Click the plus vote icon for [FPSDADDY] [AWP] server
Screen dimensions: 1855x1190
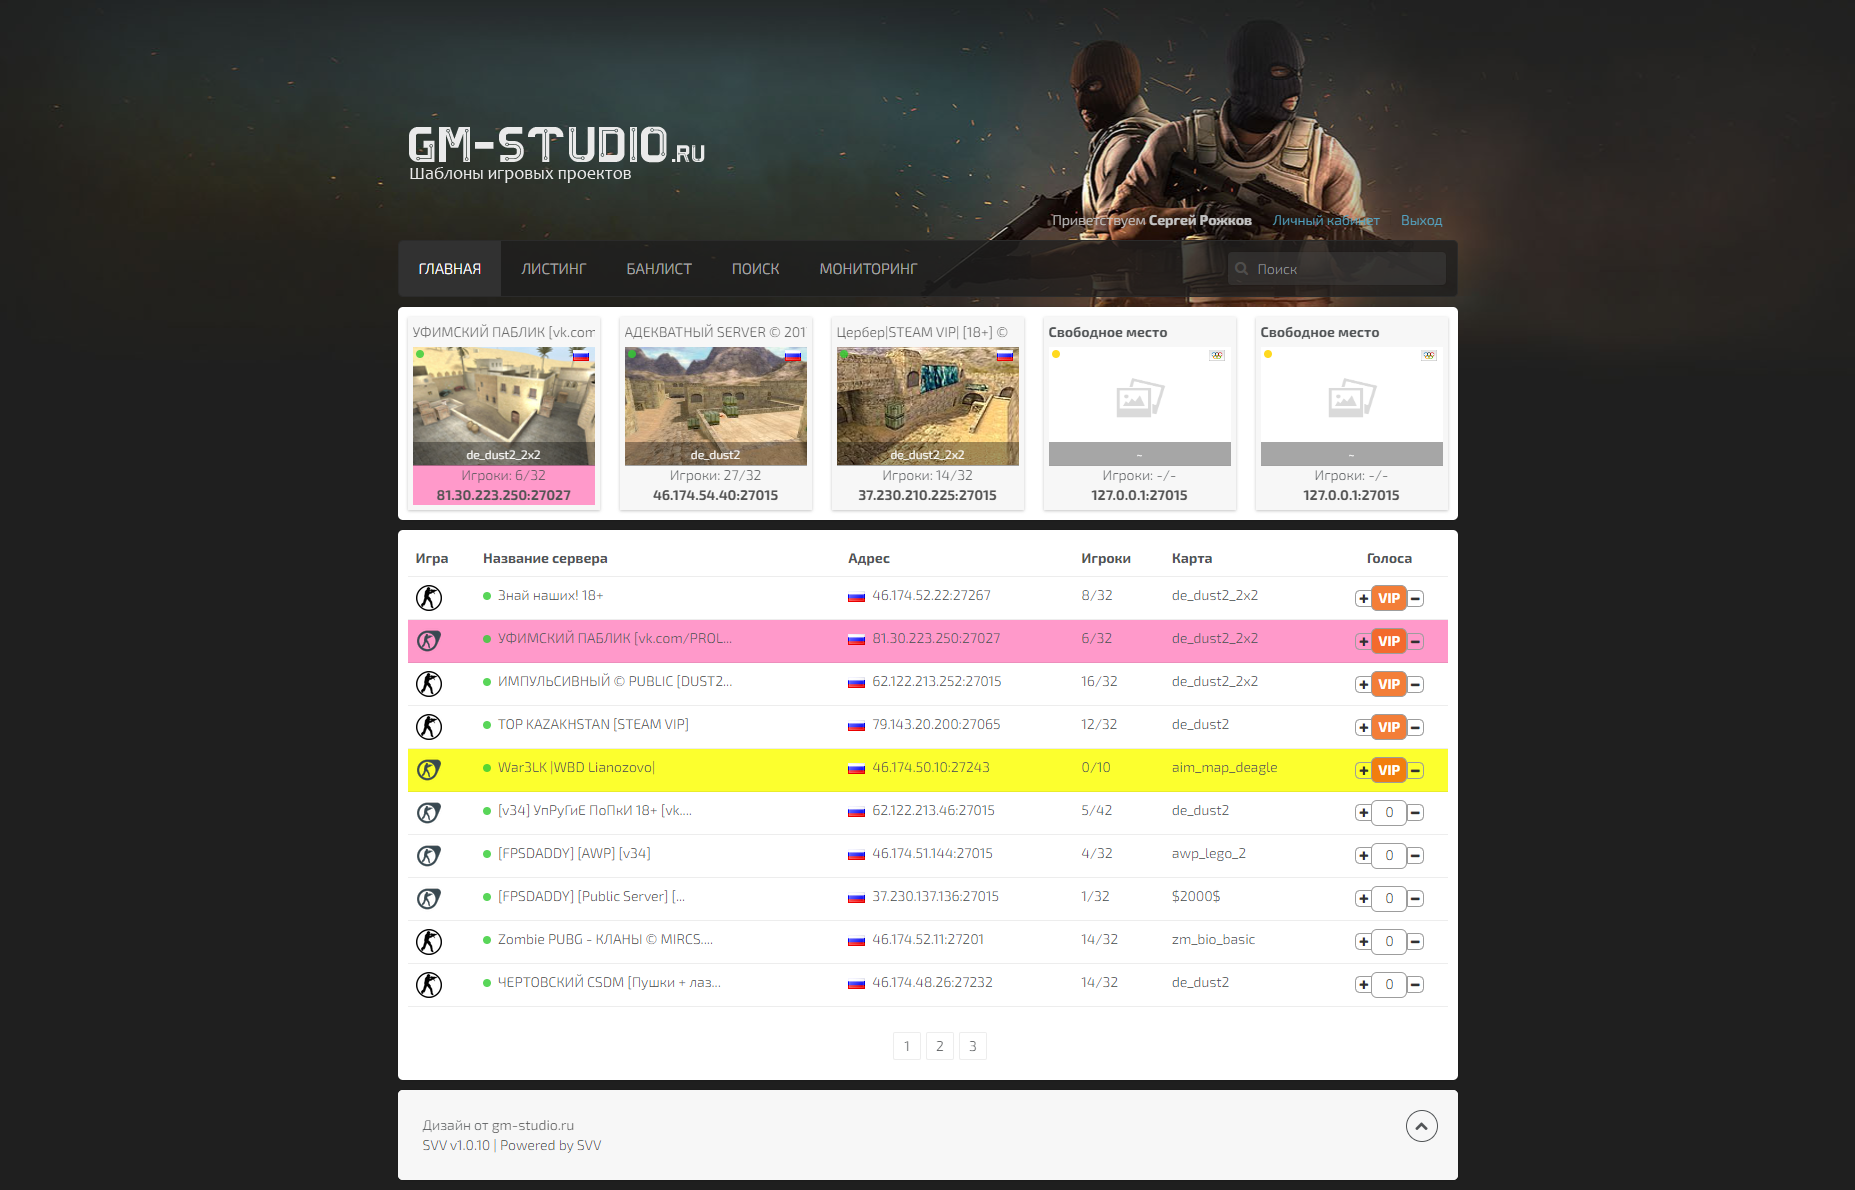[x=1363, y=856]
